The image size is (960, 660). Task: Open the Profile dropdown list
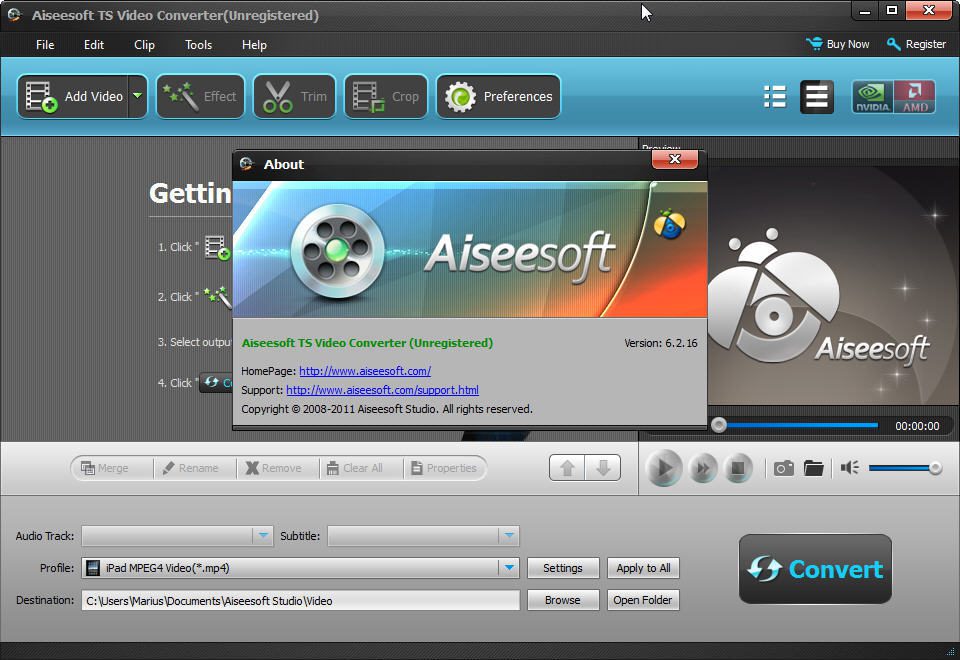pyautogui.click(x=510, y=568)
